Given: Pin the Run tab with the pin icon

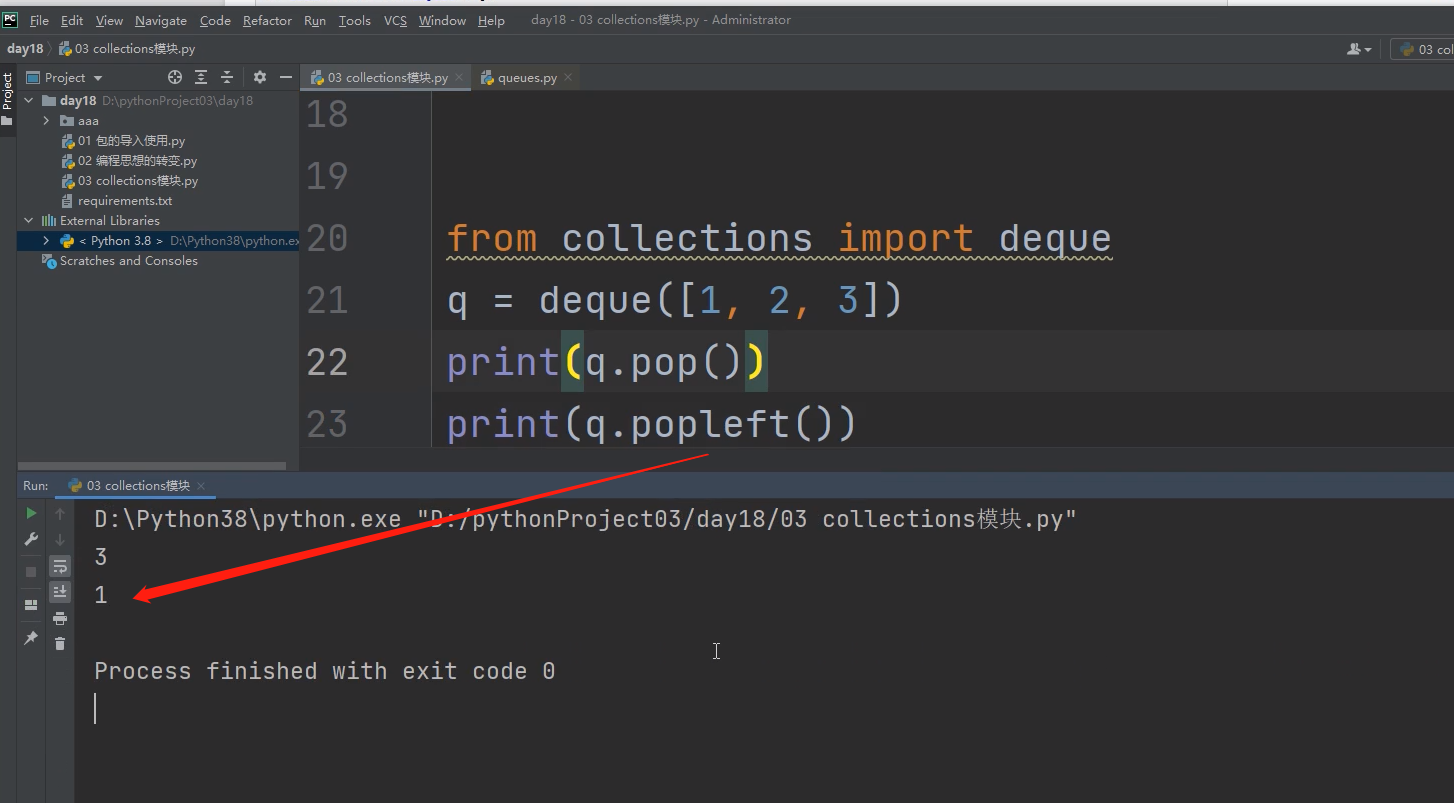Looking at the screenshot, I should click(31, 637).
